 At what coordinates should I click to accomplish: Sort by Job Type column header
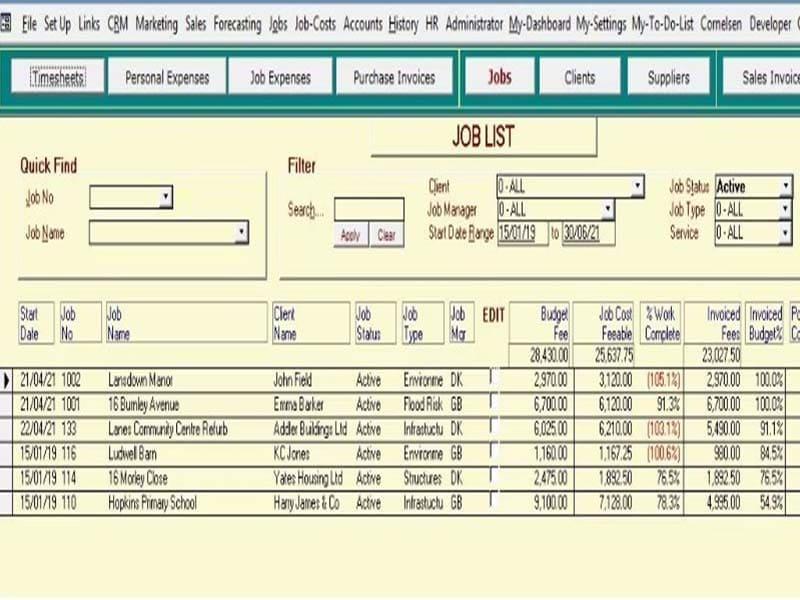pos(422,323)
